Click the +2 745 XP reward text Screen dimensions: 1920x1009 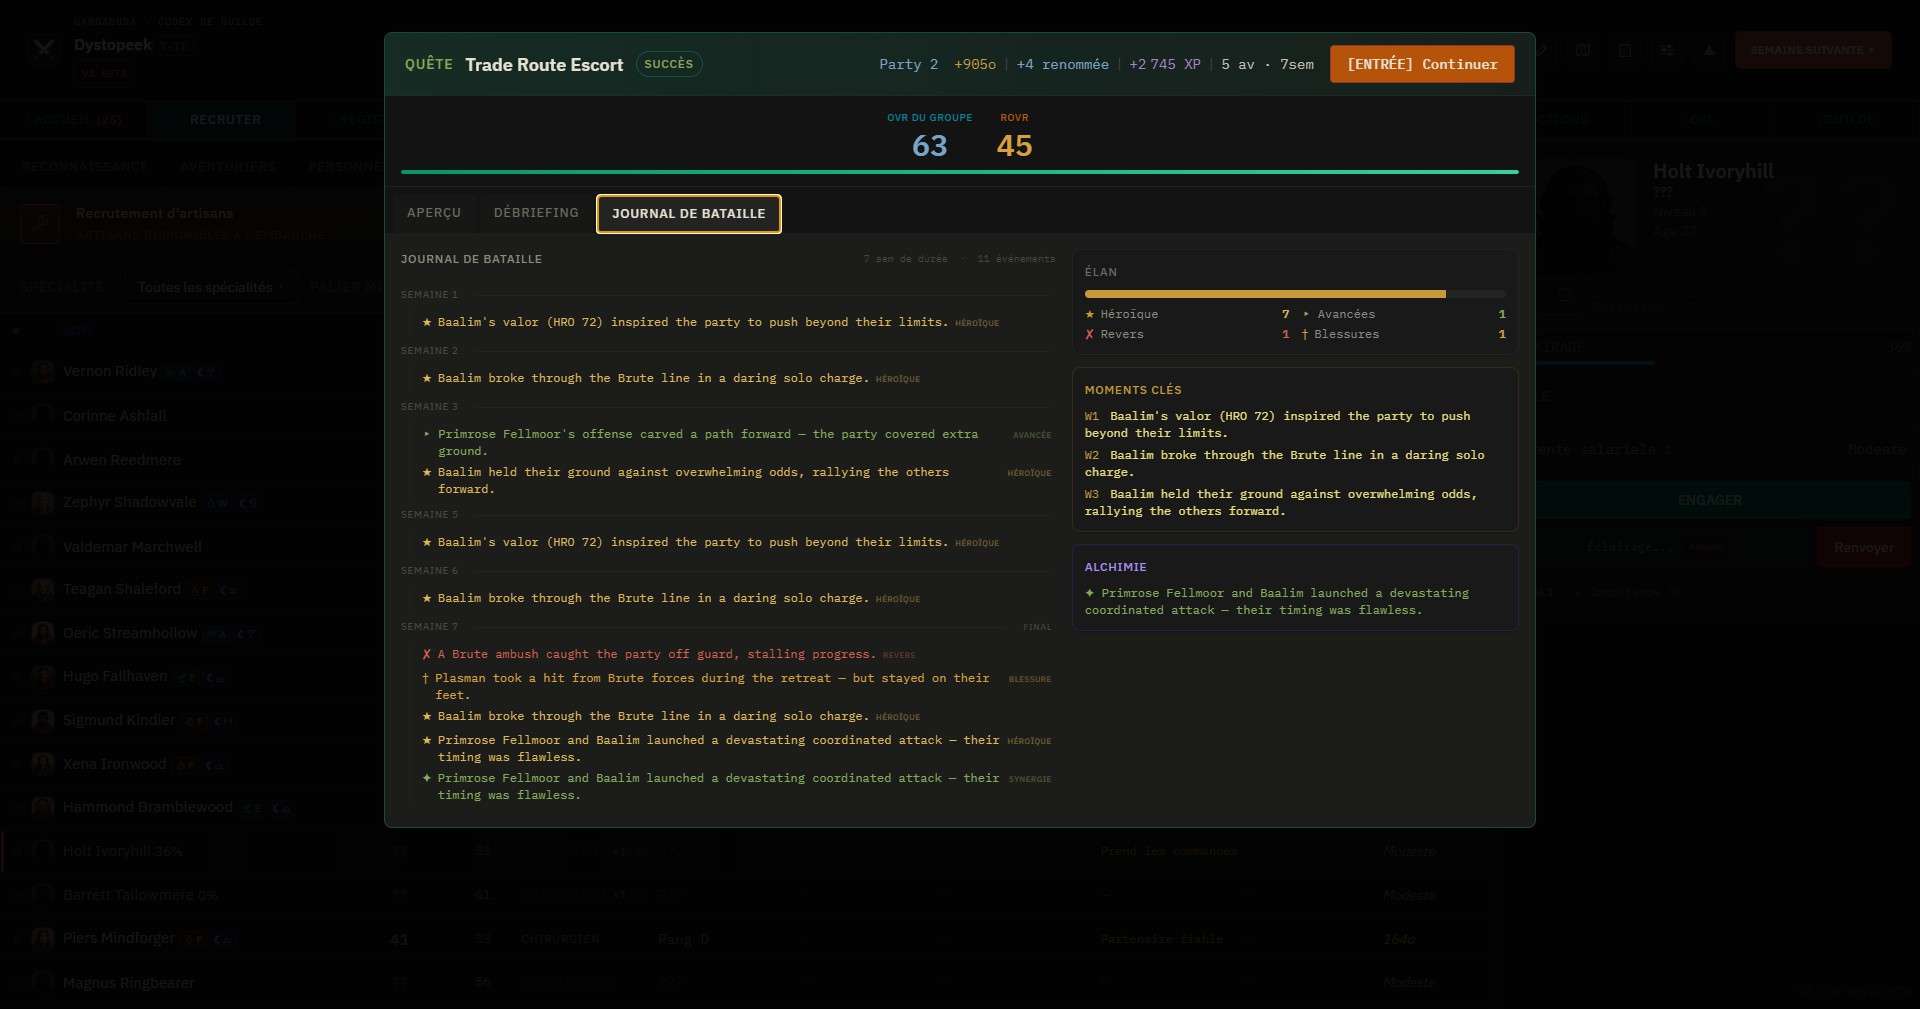coord(1164,64)
